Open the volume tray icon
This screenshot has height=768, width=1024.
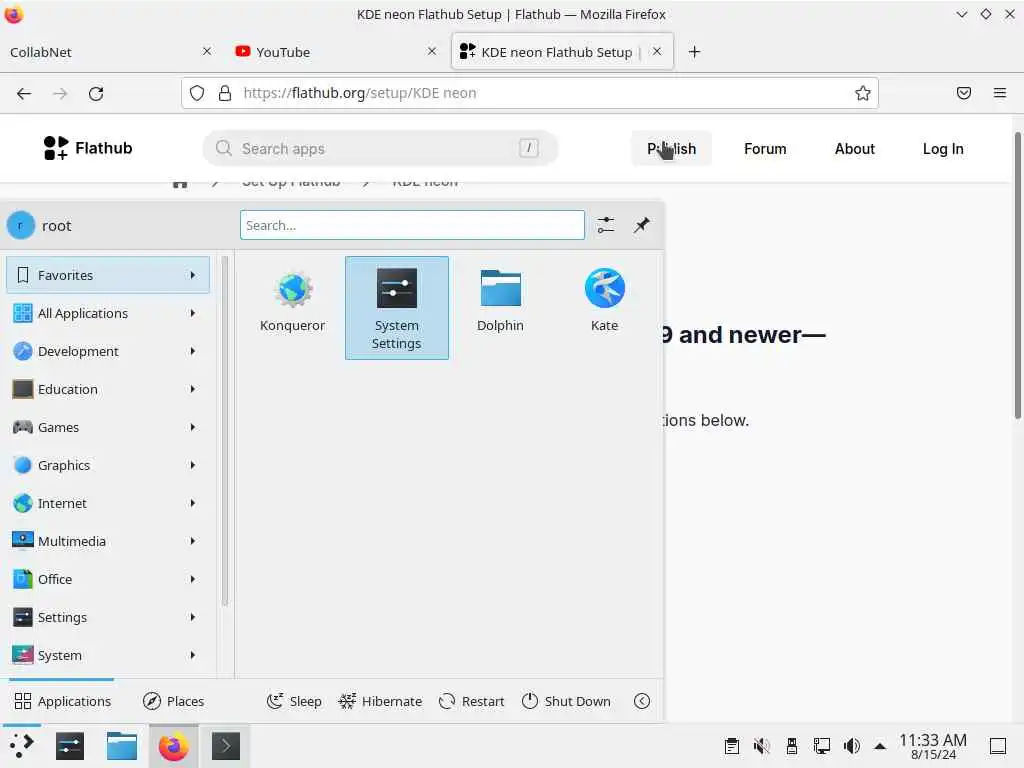[x=852, y=746]
